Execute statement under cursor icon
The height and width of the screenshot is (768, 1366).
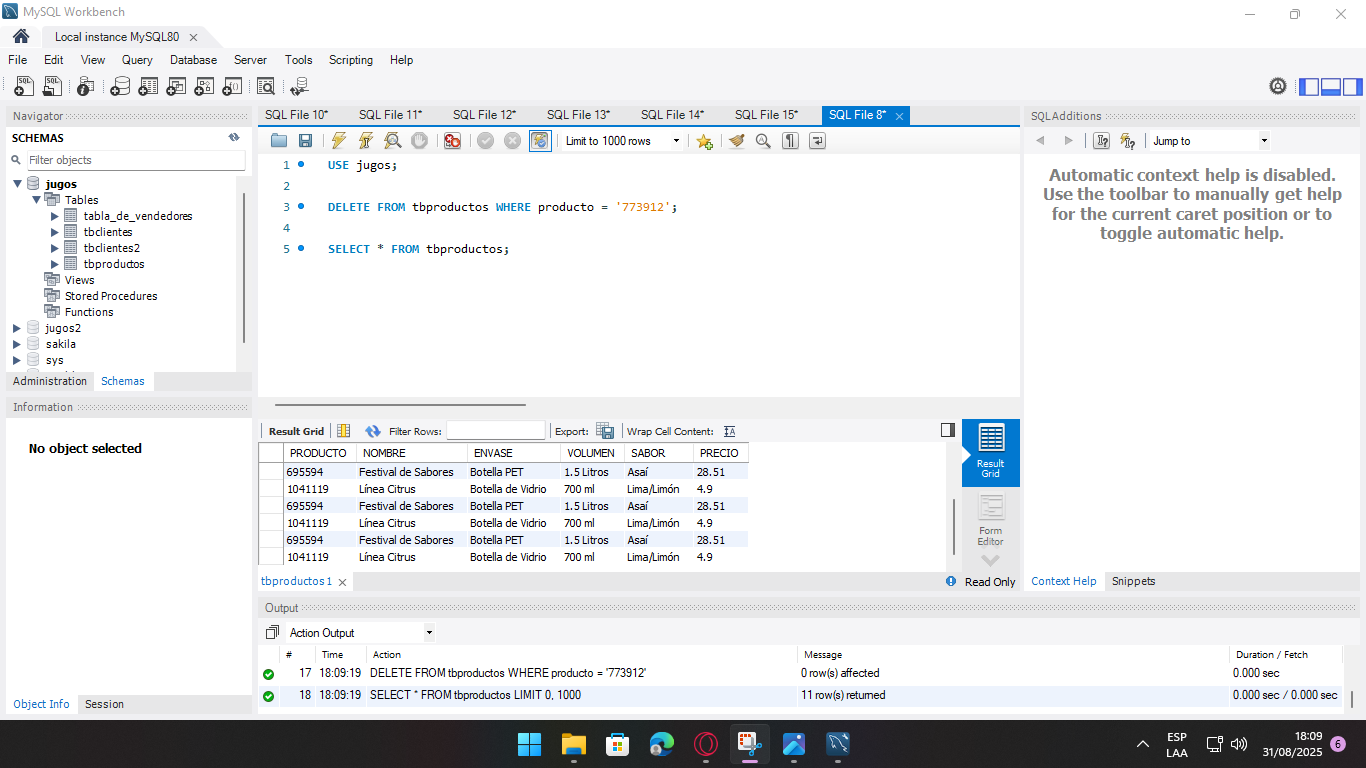click(x=366, y=141)
